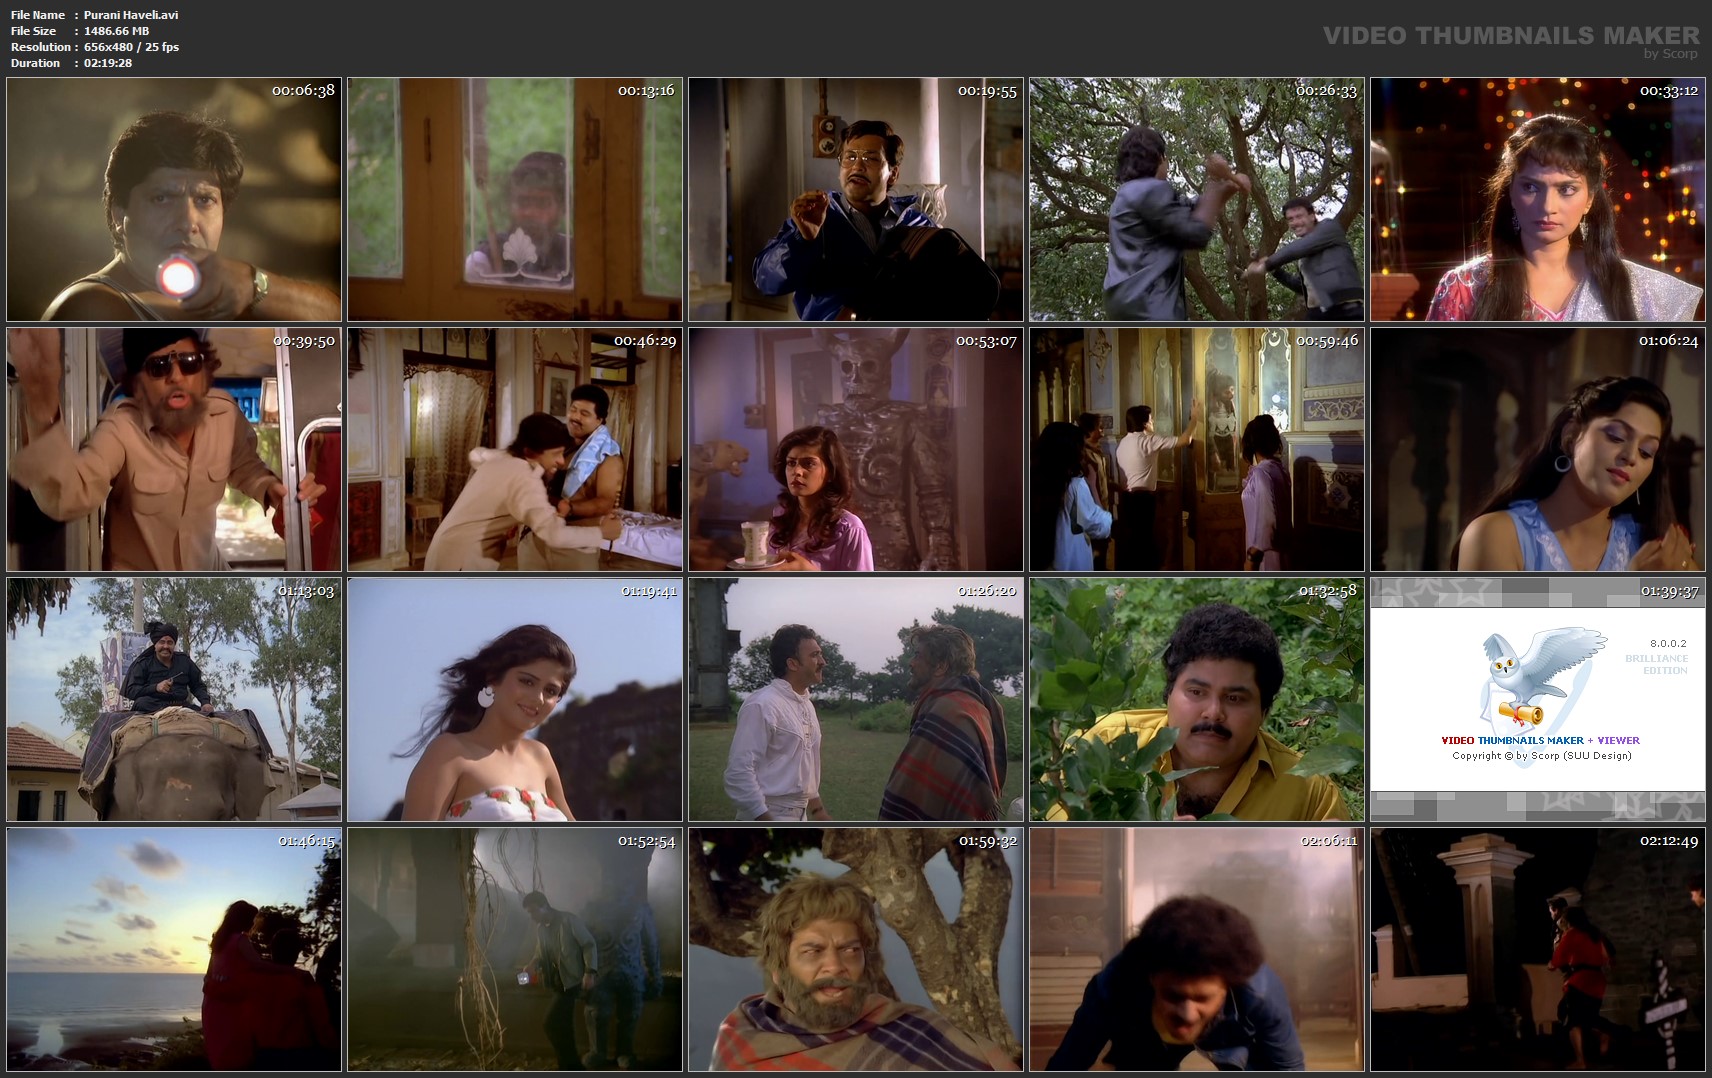Click the 'Copyright © by Scorp (SUU Design)' text

(x=1541, y=756)
